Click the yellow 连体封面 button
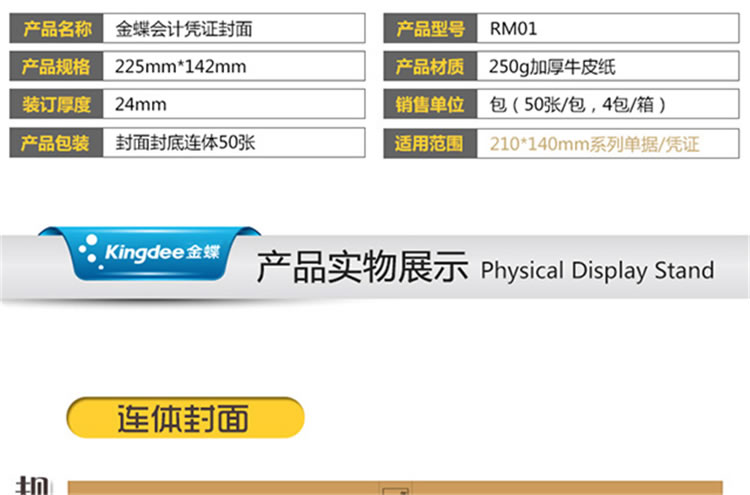Image resolution: width=750 pixels, height=495 pixels. 186,417
